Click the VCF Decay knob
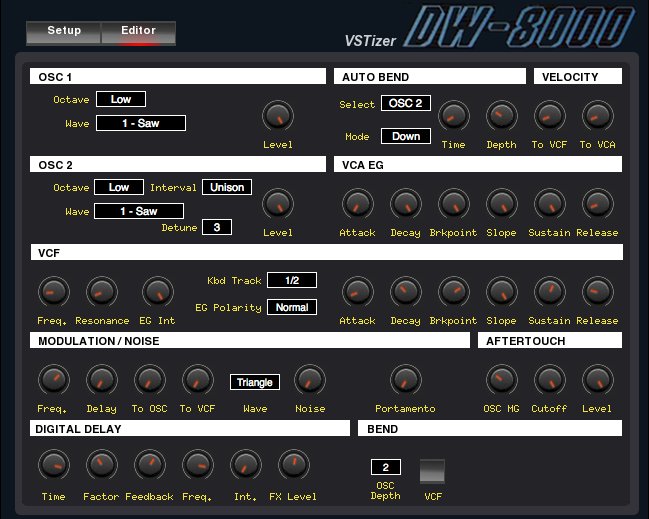 406,292
